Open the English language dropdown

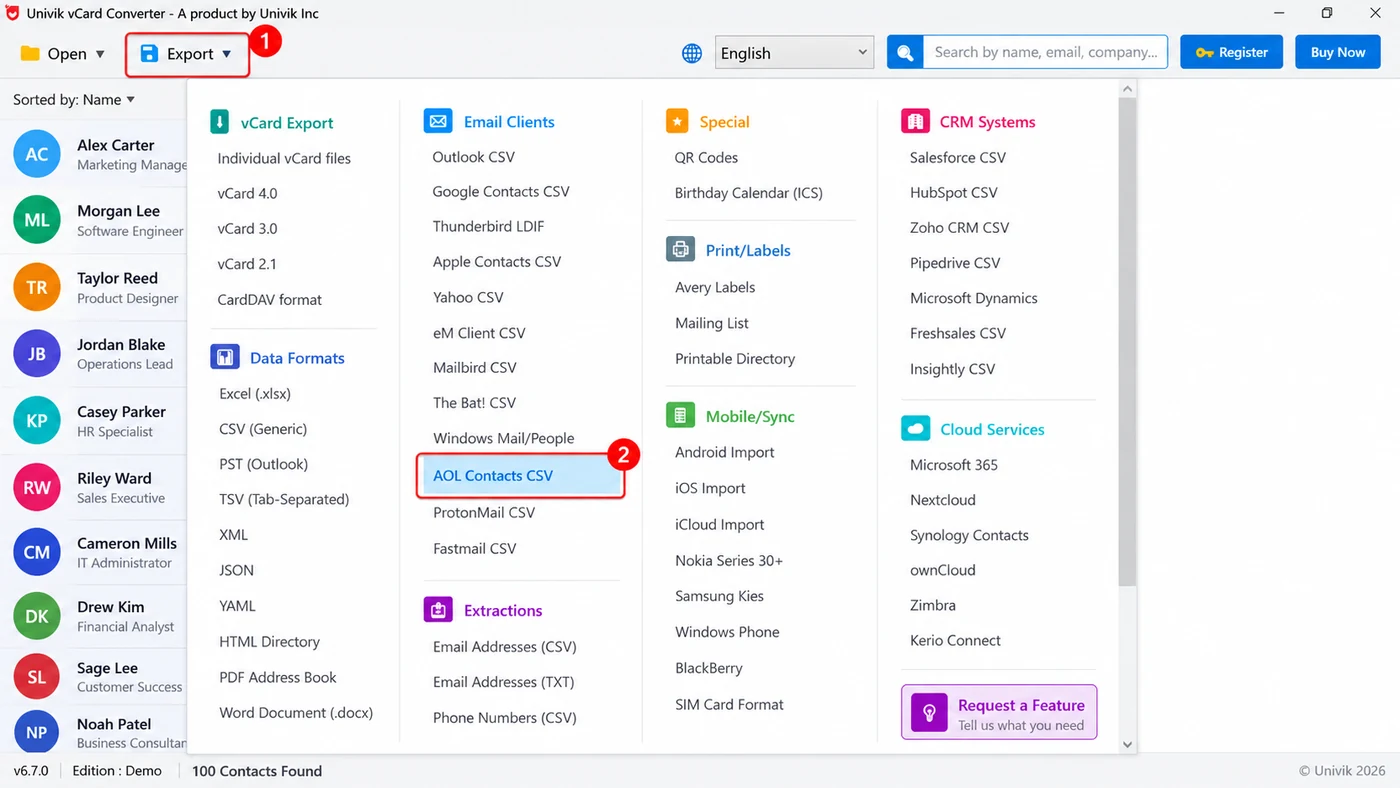click(x=795, y=53)
